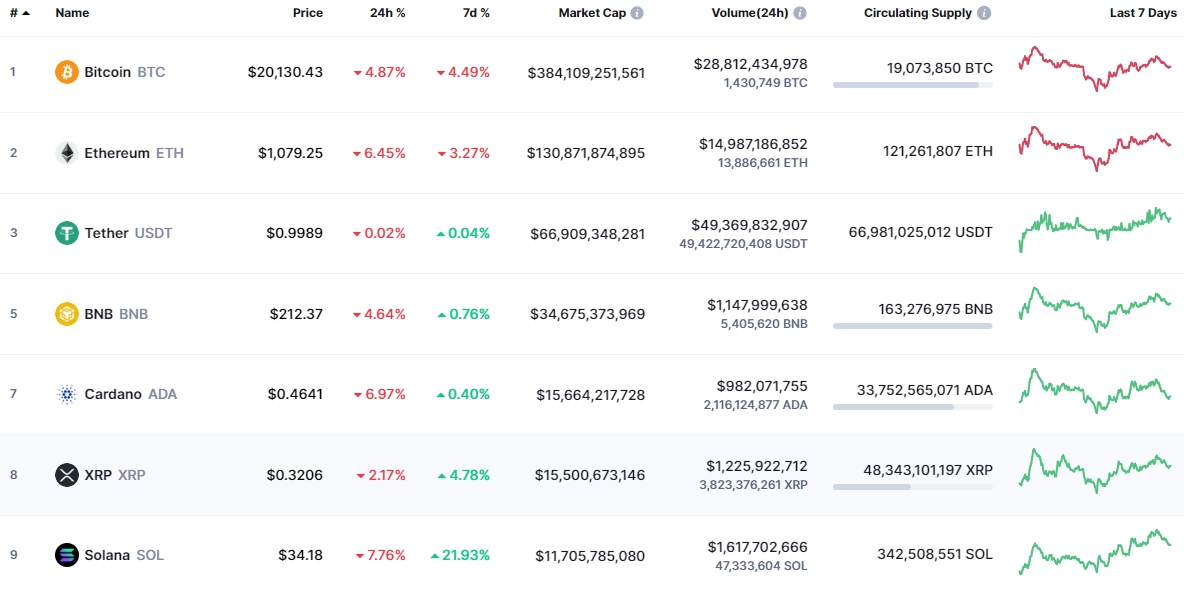Open the Ethereum coin page link
This screenshot has width=1184, height=590.
[x=119, y=153]
